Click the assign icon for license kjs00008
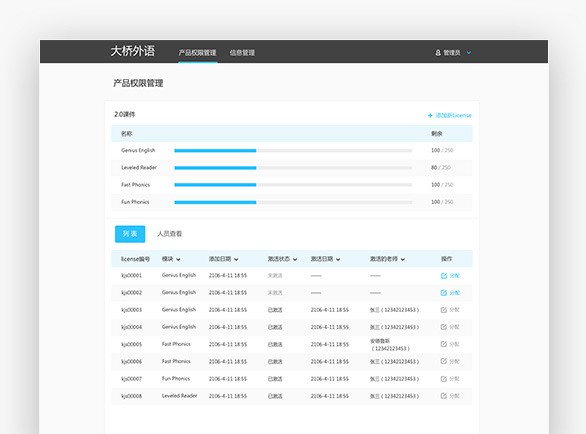586x434 pixels. (444, 396)
